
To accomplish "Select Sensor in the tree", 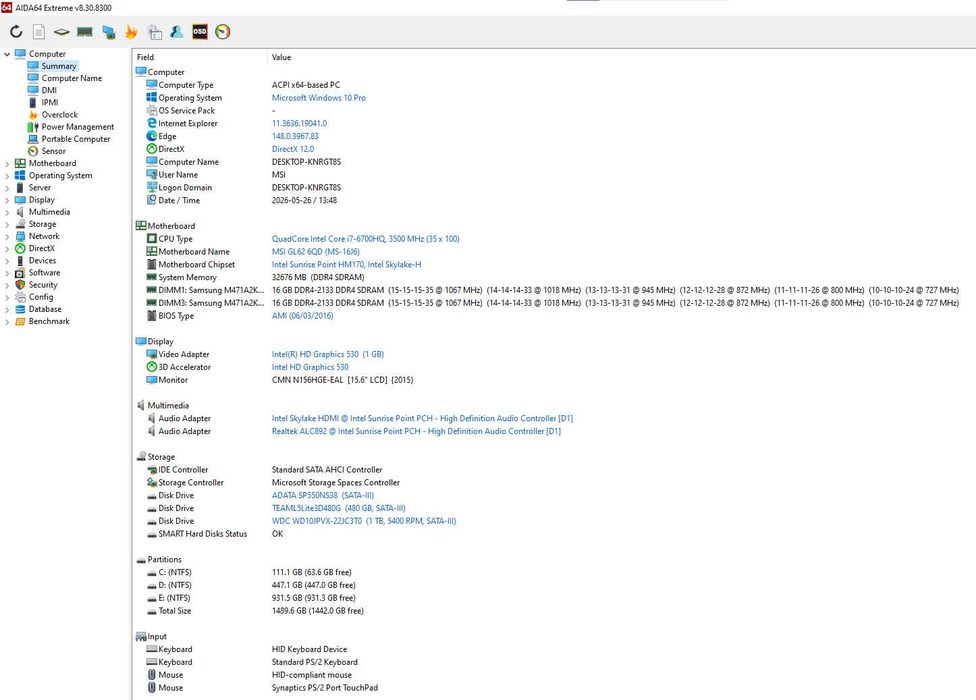I will tap(54, 151).
